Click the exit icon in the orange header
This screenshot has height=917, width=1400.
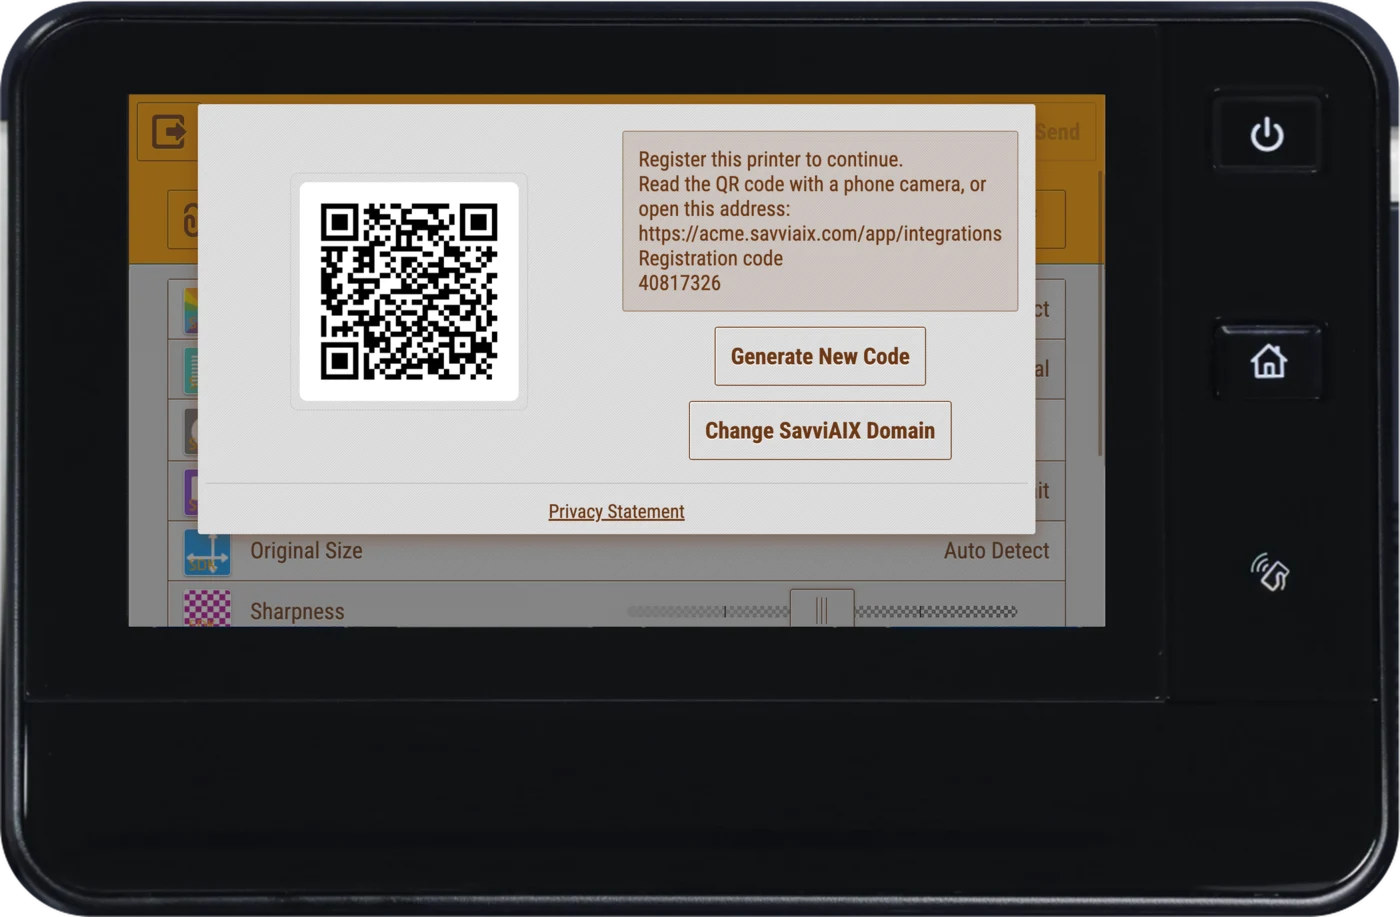tap(168, 131)
